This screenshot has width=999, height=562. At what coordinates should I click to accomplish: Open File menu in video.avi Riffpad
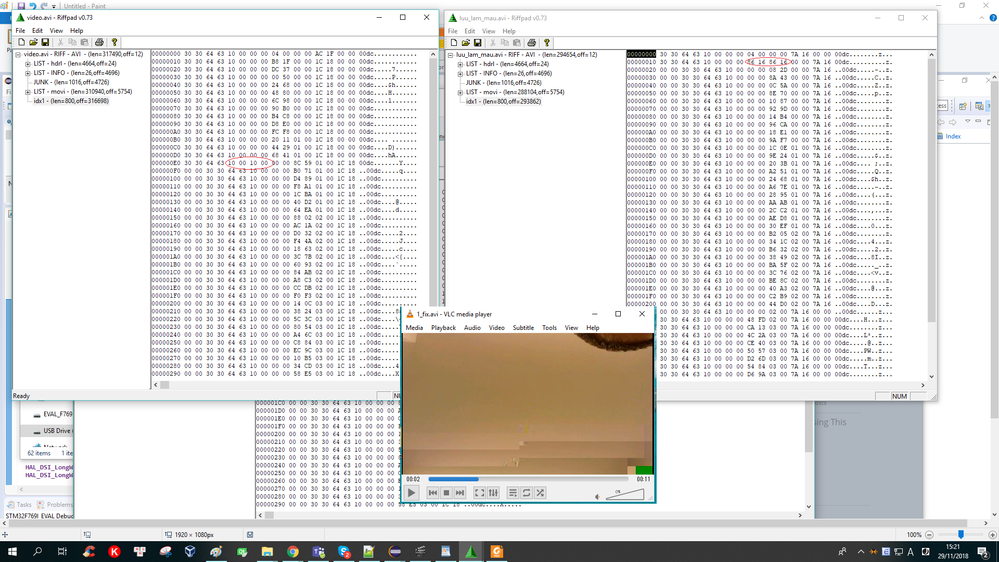click(x=20, y=31)
